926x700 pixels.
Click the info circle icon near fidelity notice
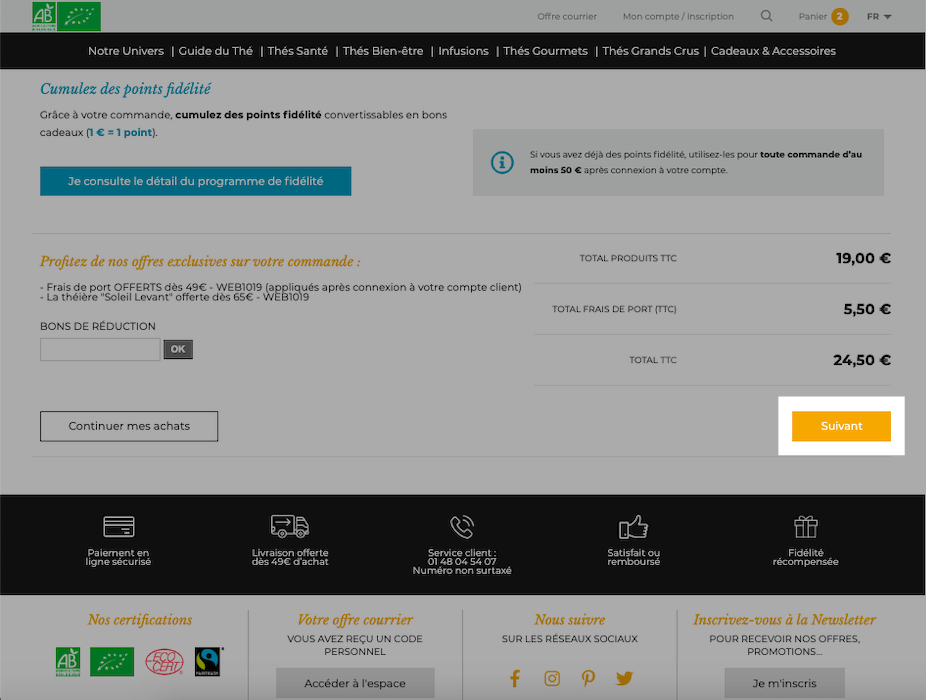point(502,162)
